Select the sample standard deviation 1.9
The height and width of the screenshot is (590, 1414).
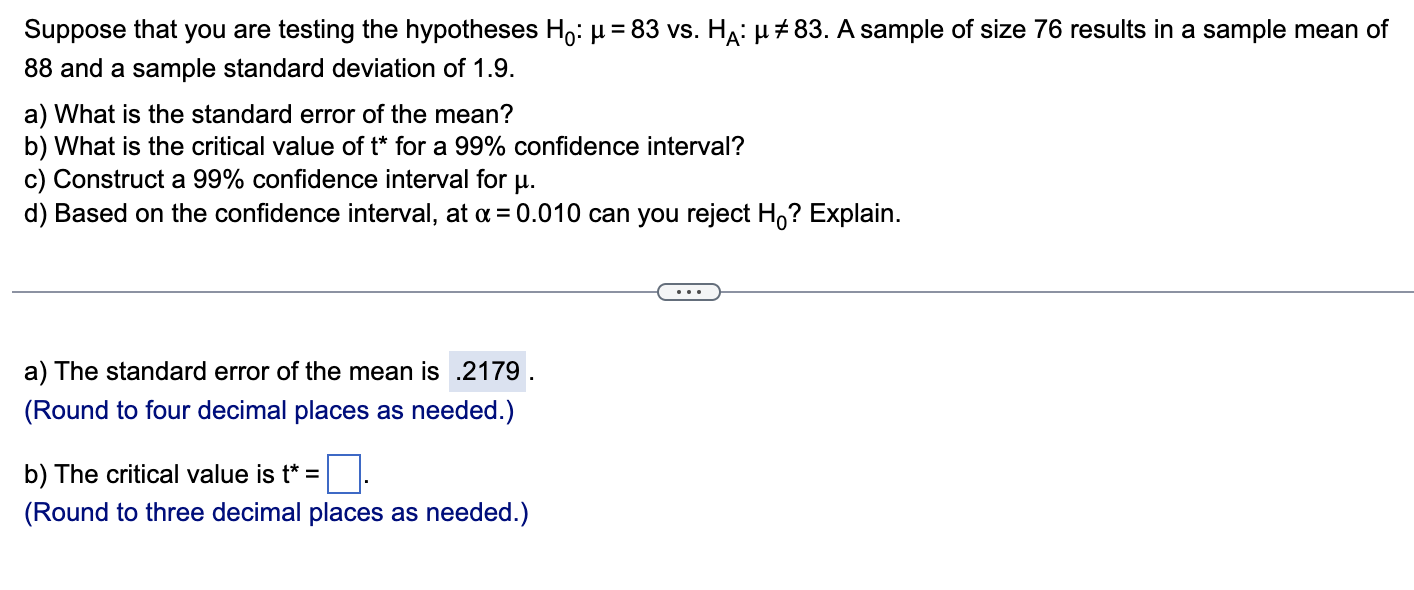pyautogui.click(x=489, y=68)
